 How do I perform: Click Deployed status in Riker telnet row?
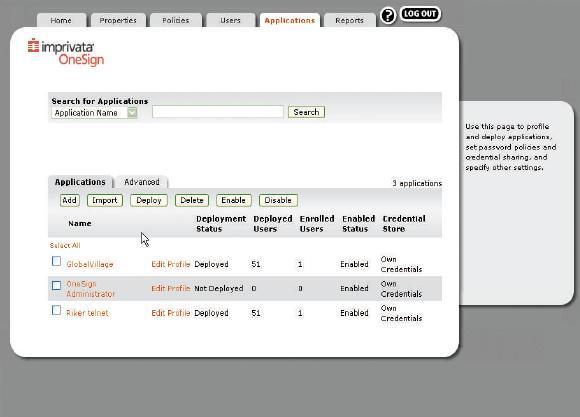coord(211,313)
